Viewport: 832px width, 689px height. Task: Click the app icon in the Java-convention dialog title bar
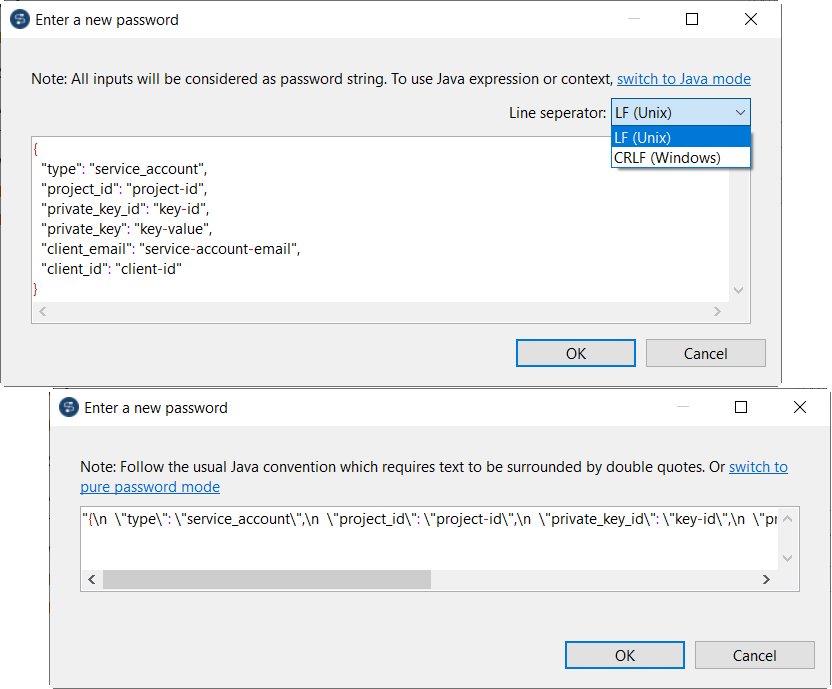[69, 407]
